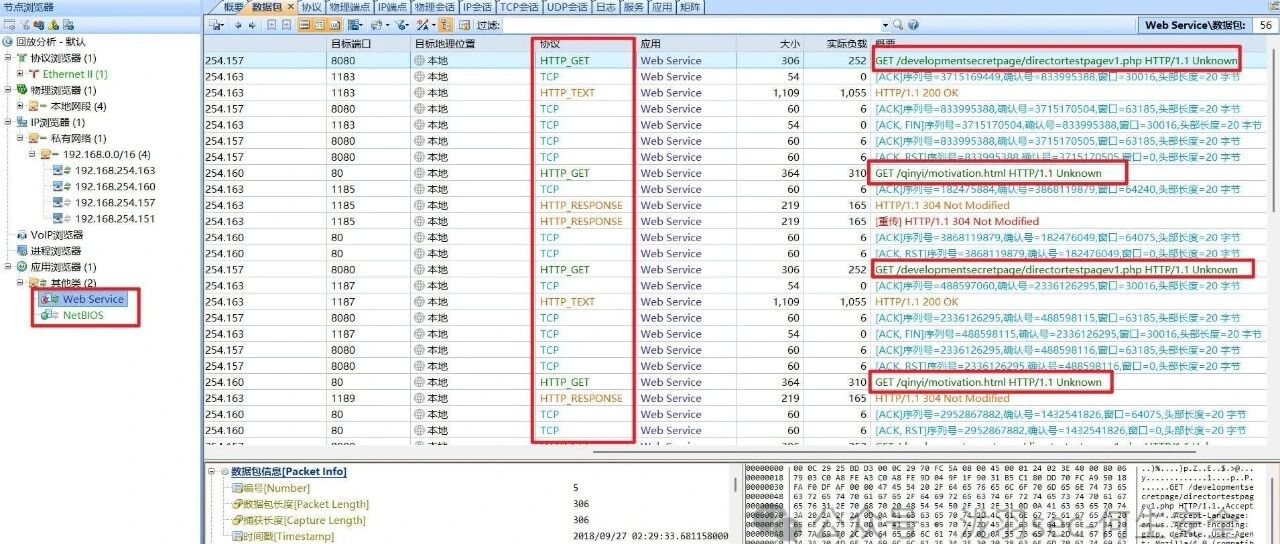Viewport: 1280px width, 544px height.
Task: Collapse the 私有网络 node
Action: tap(21, 138)
